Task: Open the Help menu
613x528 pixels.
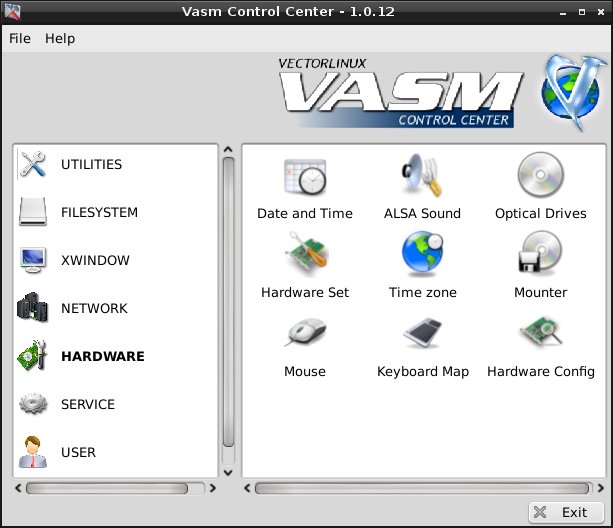Action: [60, 39]
